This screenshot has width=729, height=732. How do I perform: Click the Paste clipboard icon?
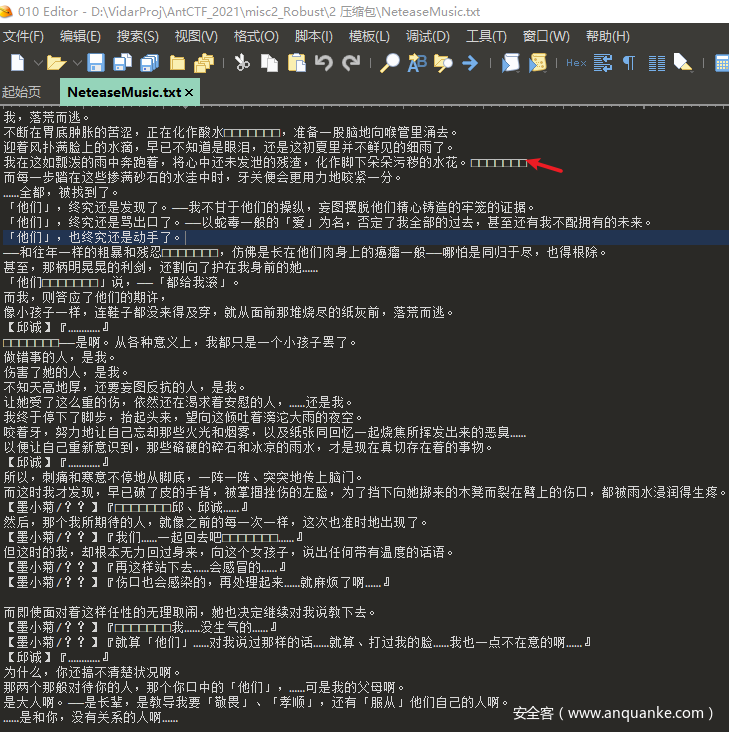(x=296, y=63)
